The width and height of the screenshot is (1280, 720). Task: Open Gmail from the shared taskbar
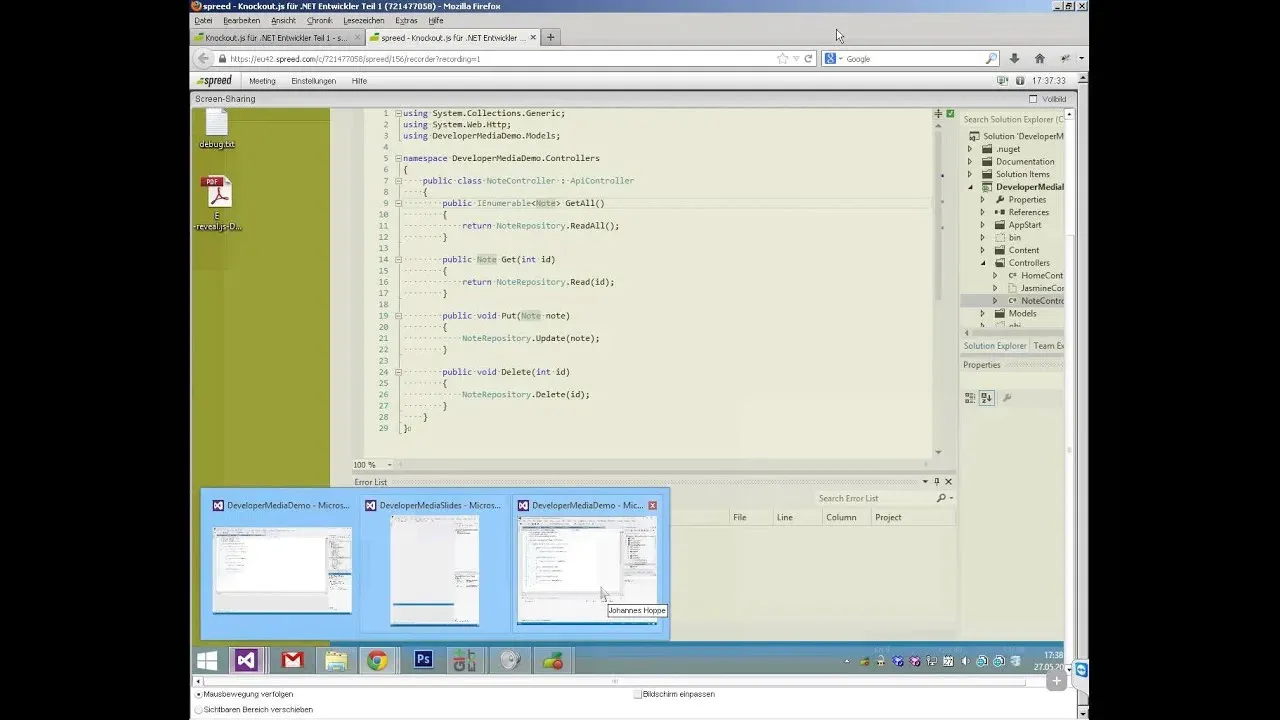[x=292, y=660]
